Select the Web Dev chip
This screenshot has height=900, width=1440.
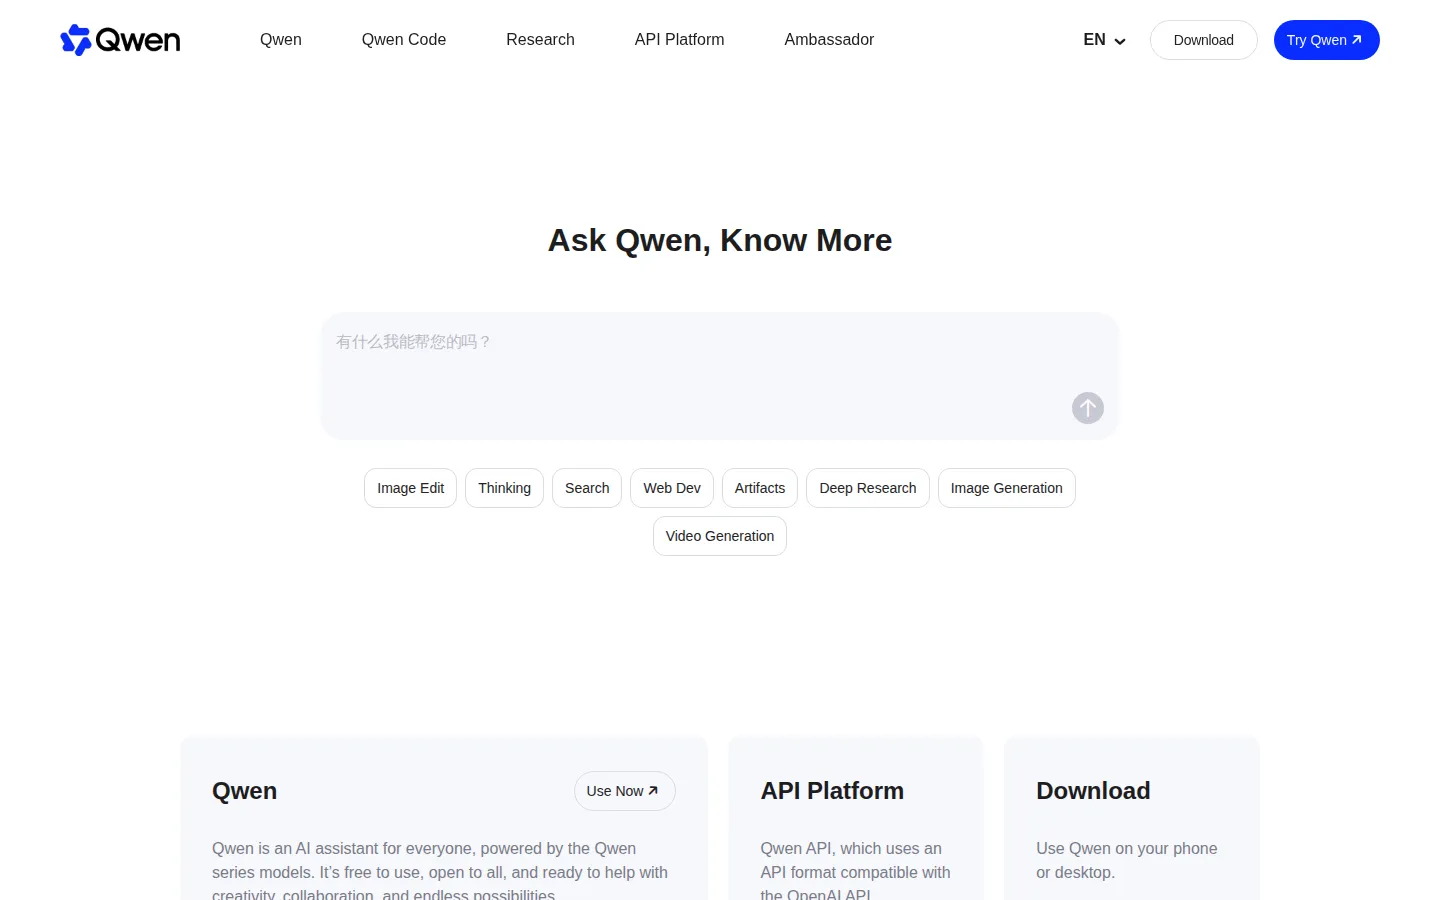point(672,488)
